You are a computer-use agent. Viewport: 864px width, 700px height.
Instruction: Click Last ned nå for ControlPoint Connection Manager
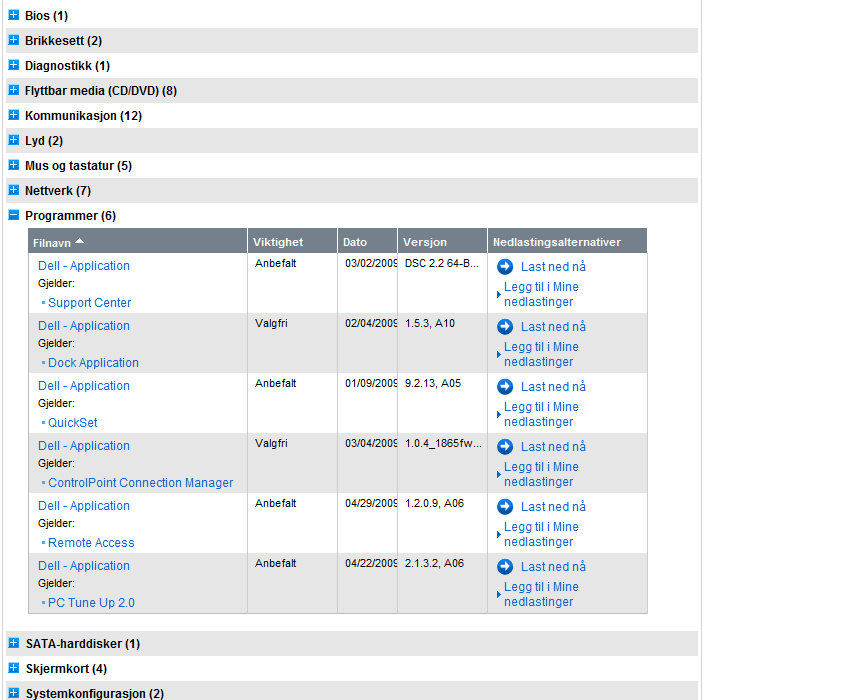coord(553,447)
